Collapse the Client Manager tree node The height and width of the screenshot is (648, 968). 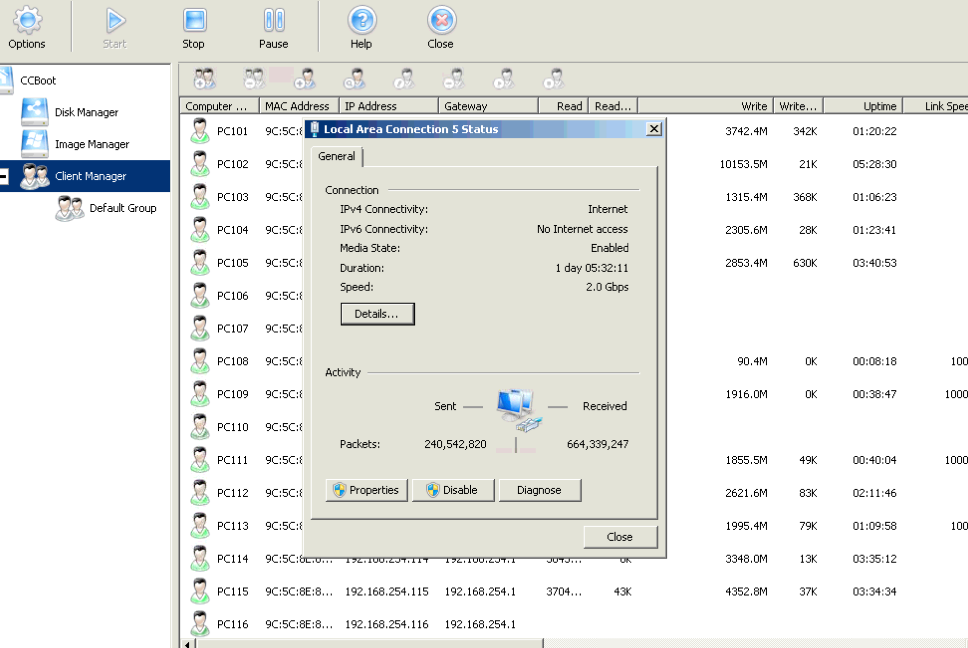pyautogui.click(x=3, y=177)
